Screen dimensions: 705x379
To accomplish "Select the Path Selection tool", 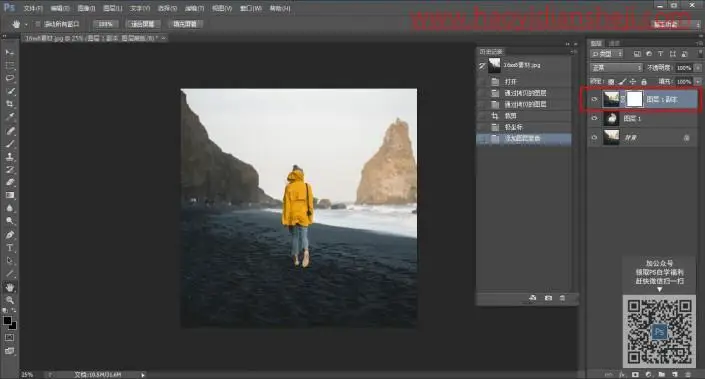I will pos(9,261).
